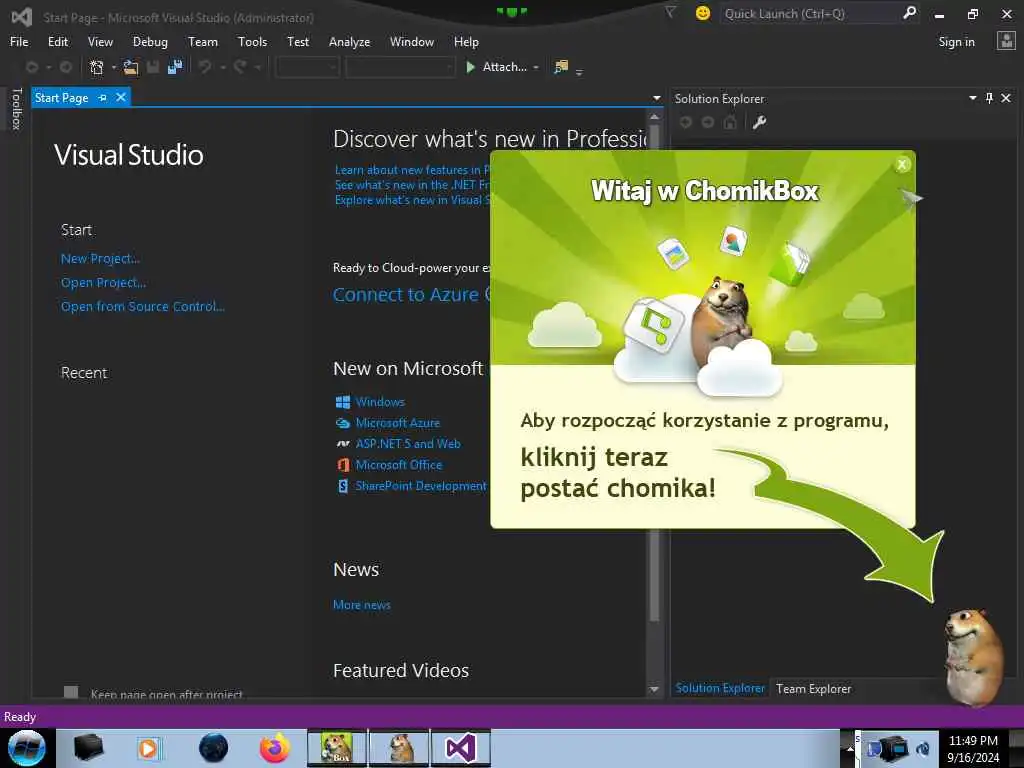Click the ChomikBox taskbar icon
The height and width of the screenshot is (768, 1024).
pyautogui.click(x=337, y=748)
